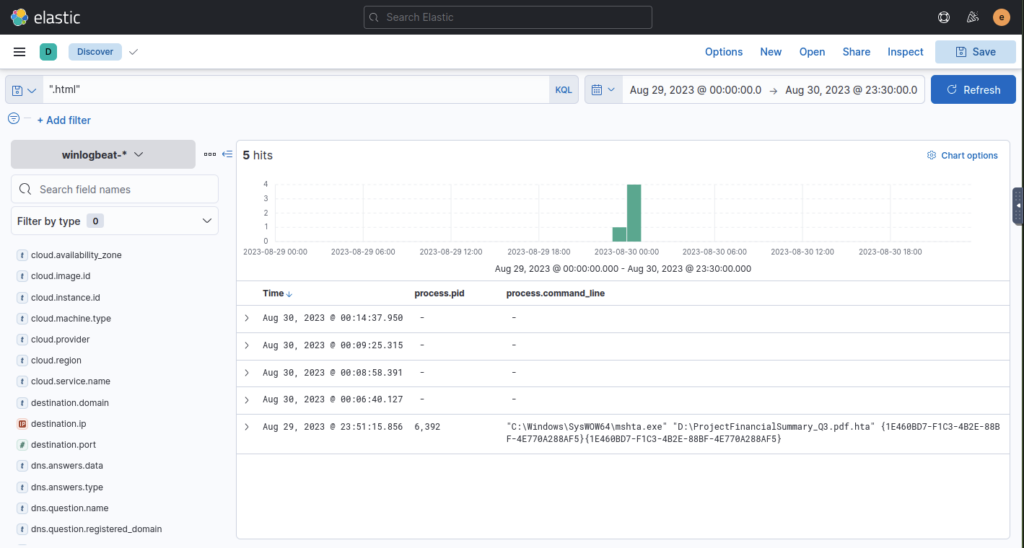Select the dns.question.name field
Screen dimensions: 1024x548
click(x=70, y=508)
